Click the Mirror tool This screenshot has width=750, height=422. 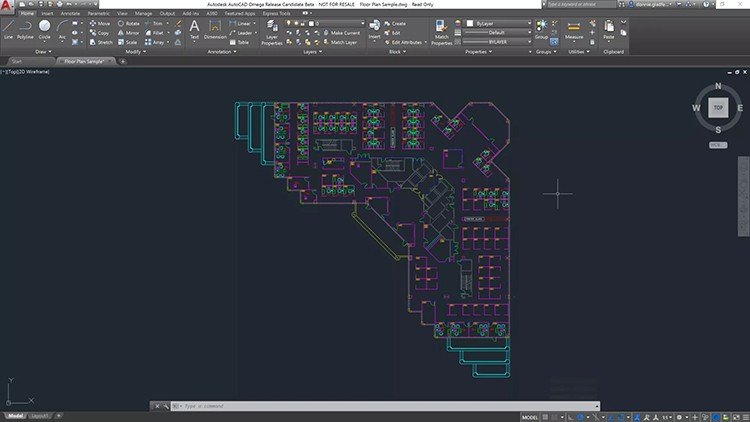pyautogui.click(x=129, y=33)
